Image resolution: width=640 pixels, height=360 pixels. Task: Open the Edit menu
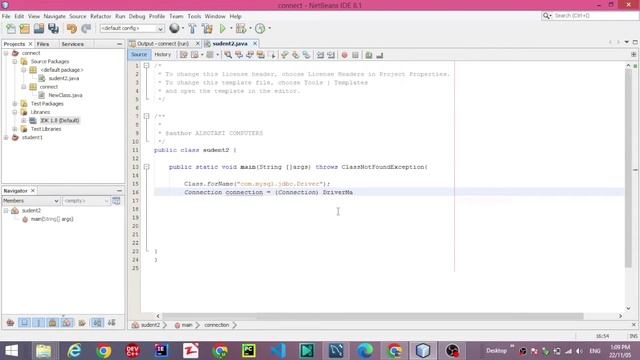(x=19, y=16)
